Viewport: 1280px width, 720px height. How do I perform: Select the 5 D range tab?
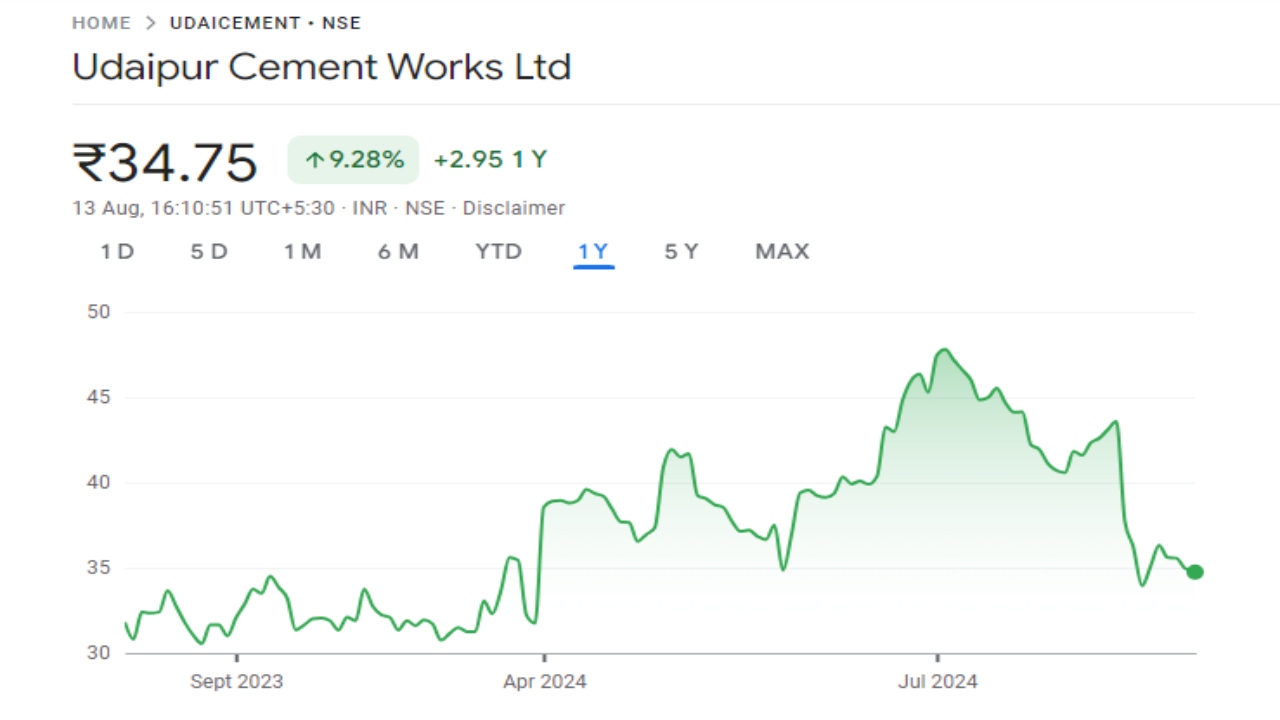(x=209, y=251)
